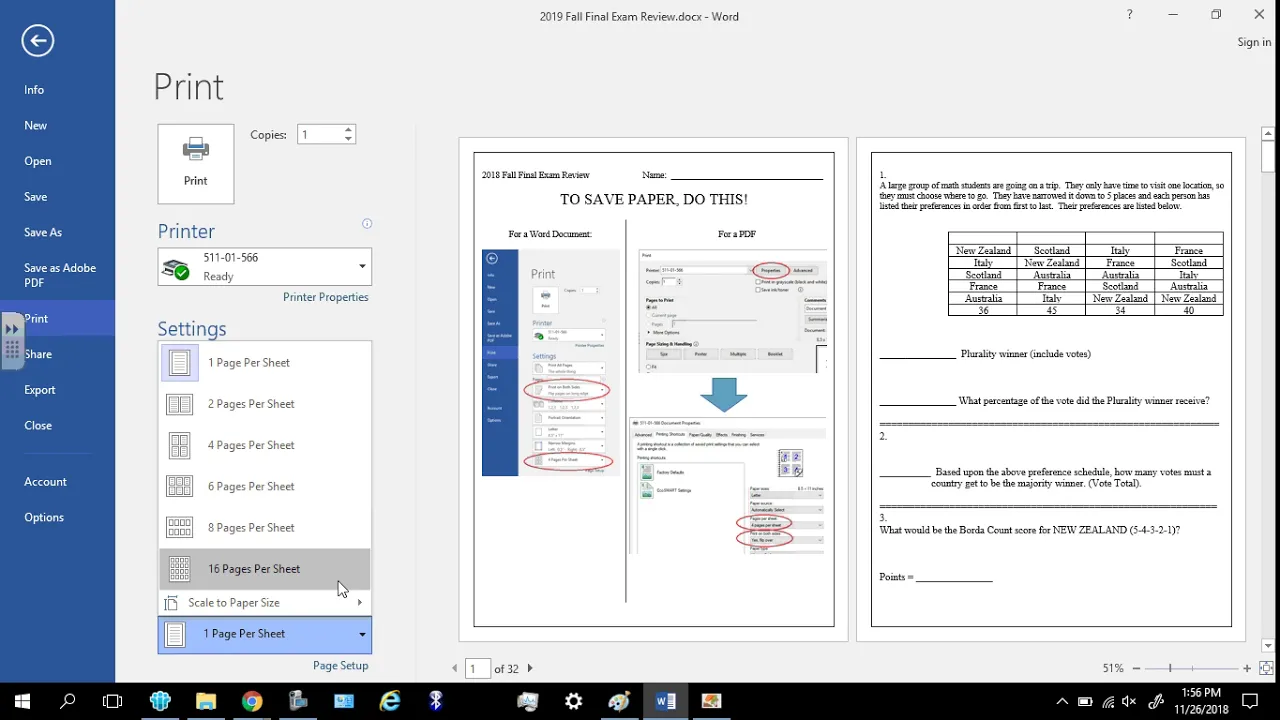This screenshot has height=720, width=1280.
Task: Select 6 Pages Per Sheet
Action: (265, 486)
